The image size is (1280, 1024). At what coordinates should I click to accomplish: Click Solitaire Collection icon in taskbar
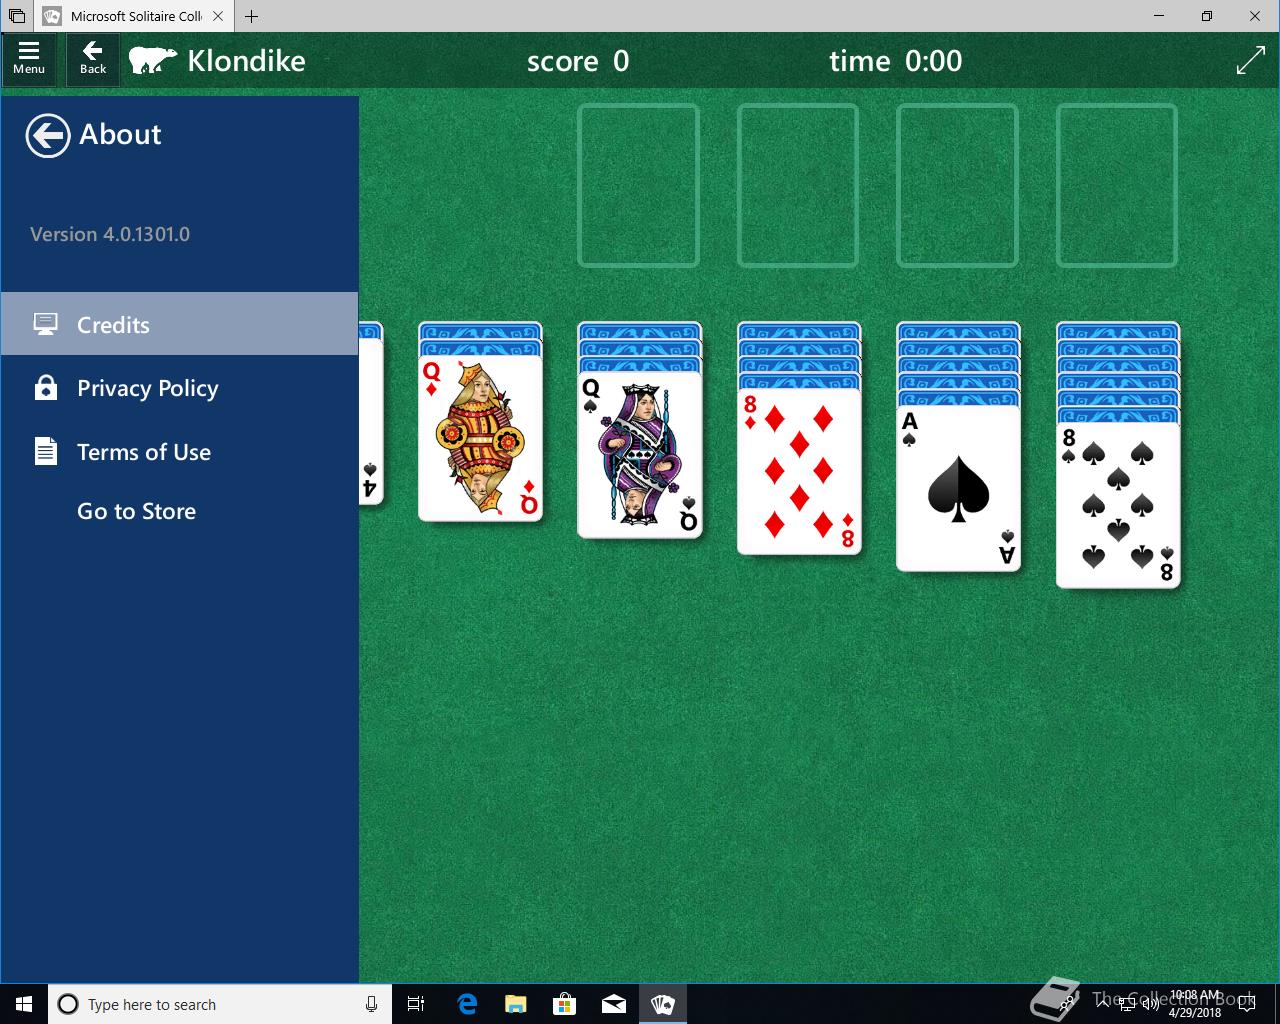click(663, 1004)
